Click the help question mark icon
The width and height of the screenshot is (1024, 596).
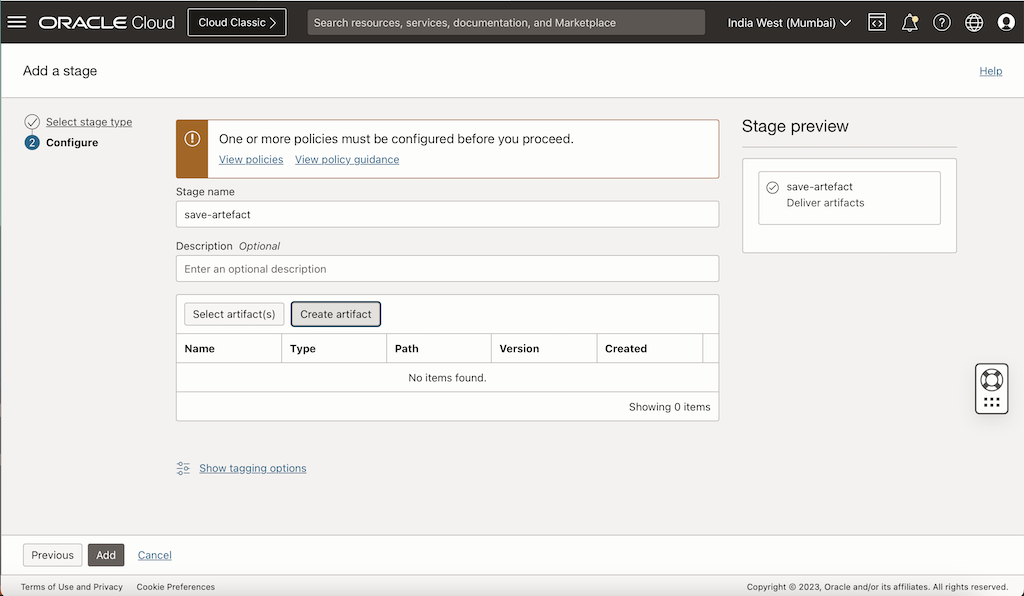(x=942, y=22)
